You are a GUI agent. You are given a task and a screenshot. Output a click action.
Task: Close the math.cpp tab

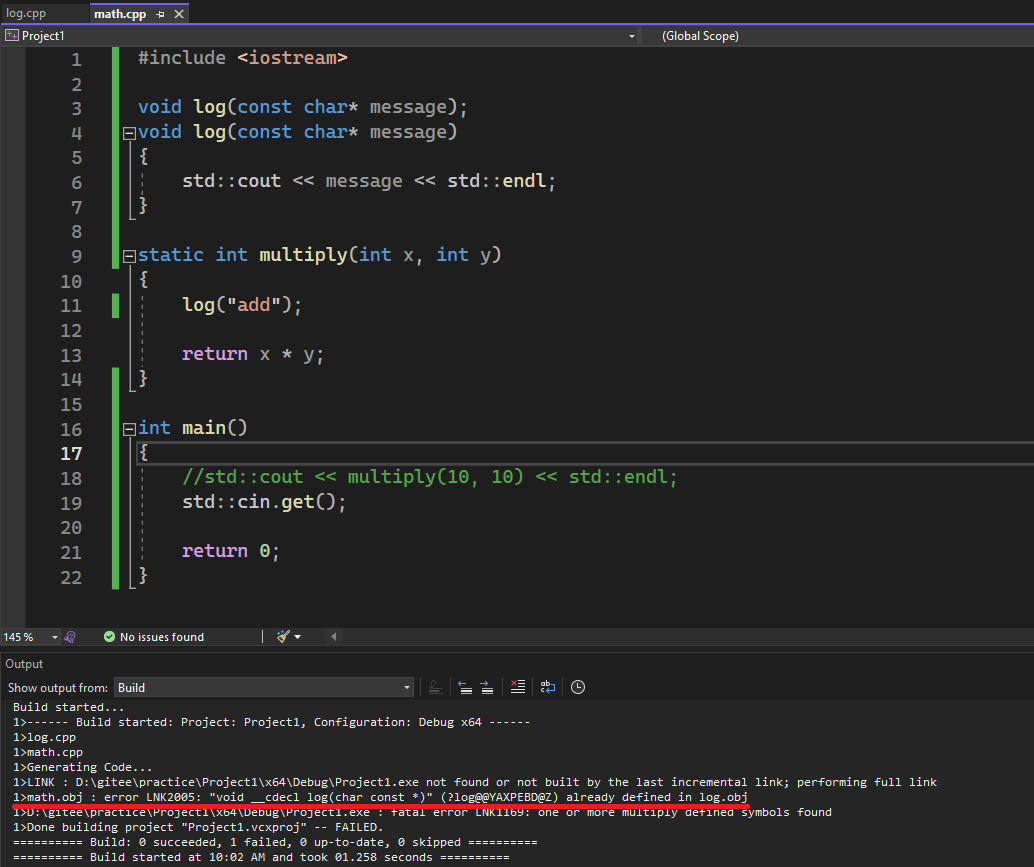pyautogui.click(x=179, y=14)
